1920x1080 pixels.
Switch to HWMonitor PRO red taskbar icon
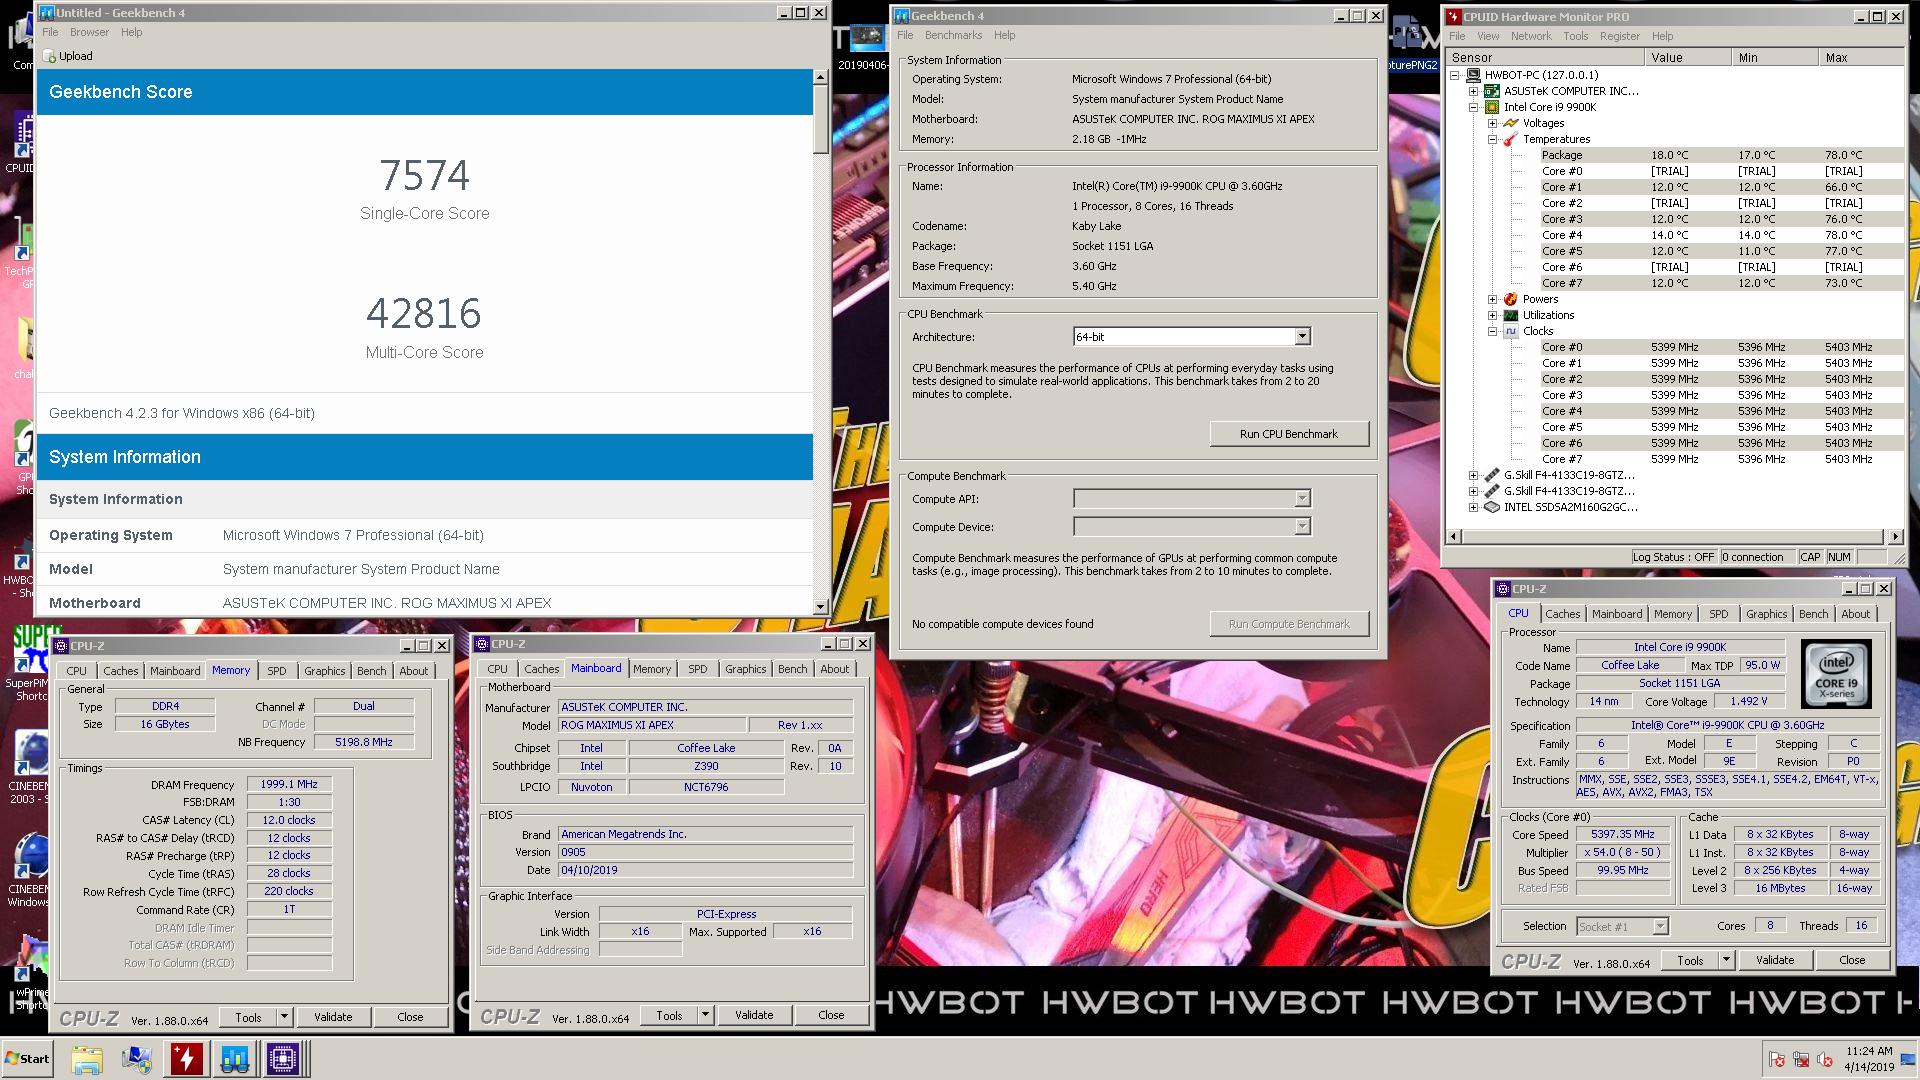[x=186, y=1059]
